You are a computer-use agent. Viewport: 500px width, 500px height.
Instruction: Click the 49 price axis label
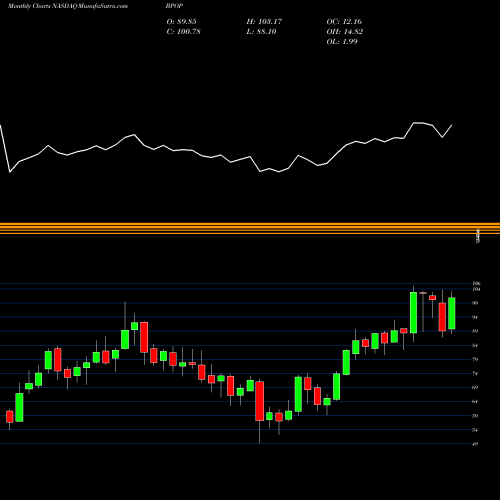pyautogui.click(x=475, y=444)
